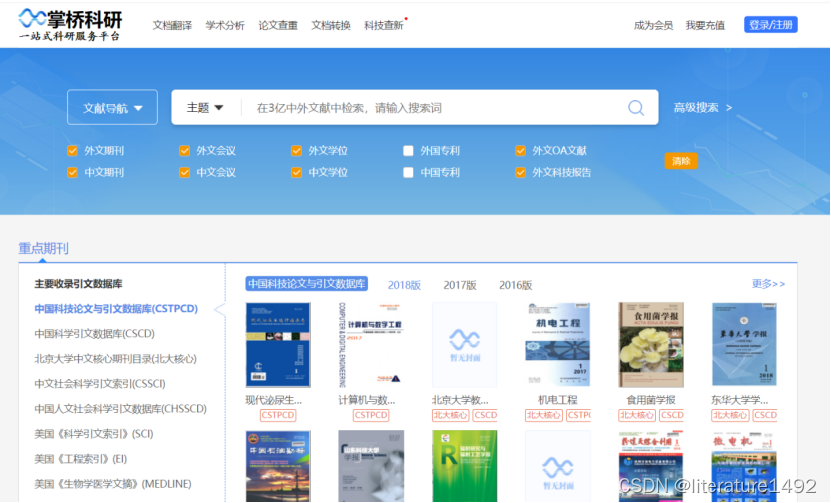831x503 pixels.
Task: Click 机电工程 journal title
Action: (558, 400)
